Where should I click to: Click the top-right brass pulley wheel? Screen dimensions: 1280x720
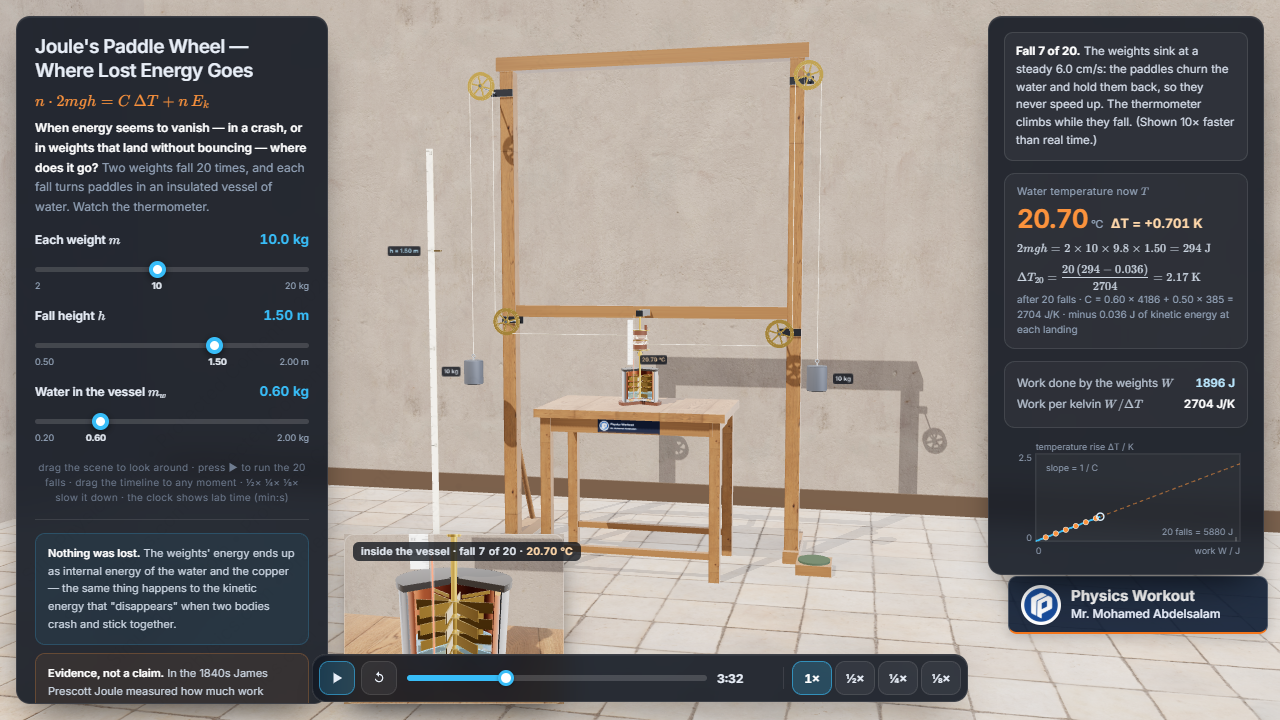pos(808,74)
